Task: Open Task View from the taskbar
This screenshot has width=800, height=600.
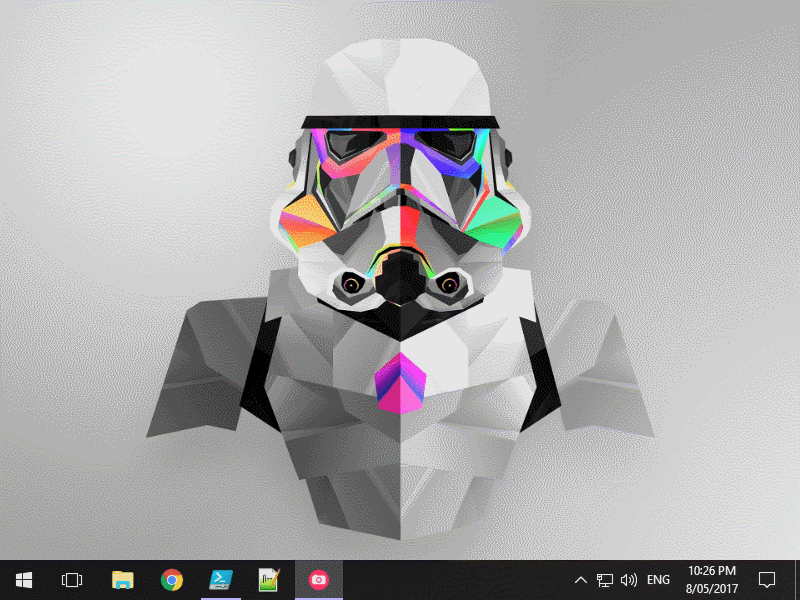Action: [x=71, y=579]
